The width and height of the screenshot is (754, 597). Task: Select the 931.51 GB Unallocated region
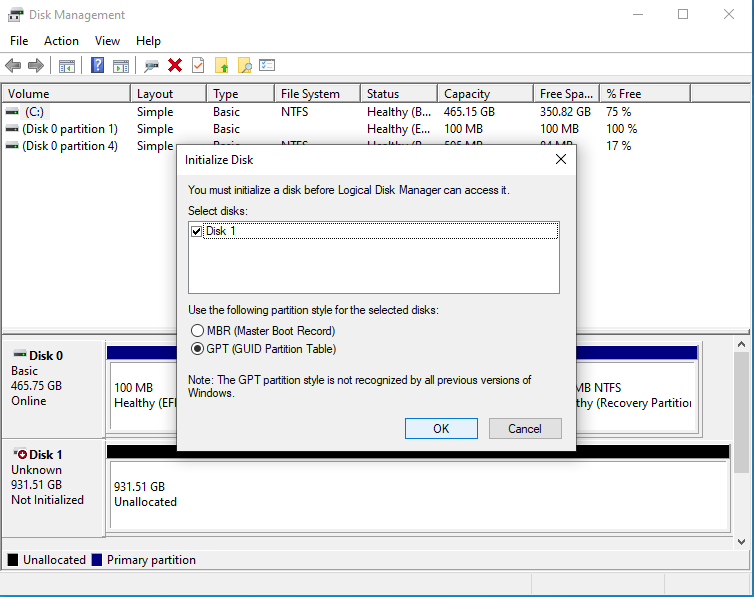point(419,494)
